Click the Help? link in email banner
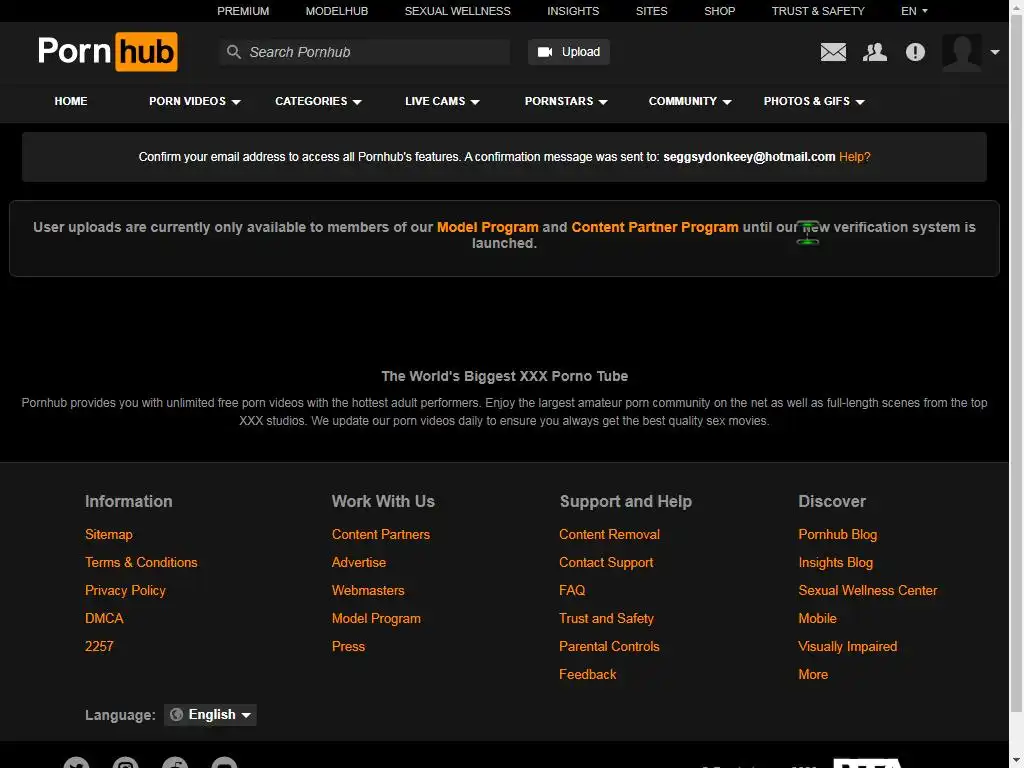Screen dimensions: 1024x768 854,157
